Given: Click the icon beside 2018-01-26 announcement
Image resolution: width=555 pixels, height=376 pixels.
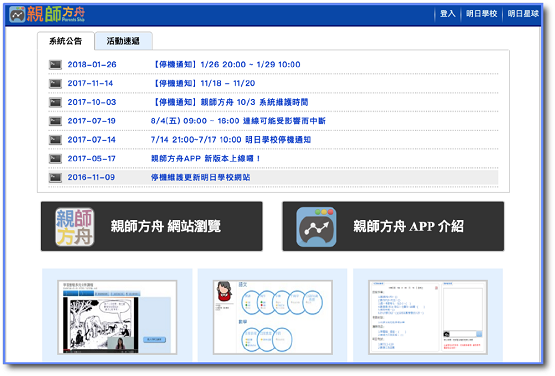Looking at the screenshot, I should pos(55,65).
